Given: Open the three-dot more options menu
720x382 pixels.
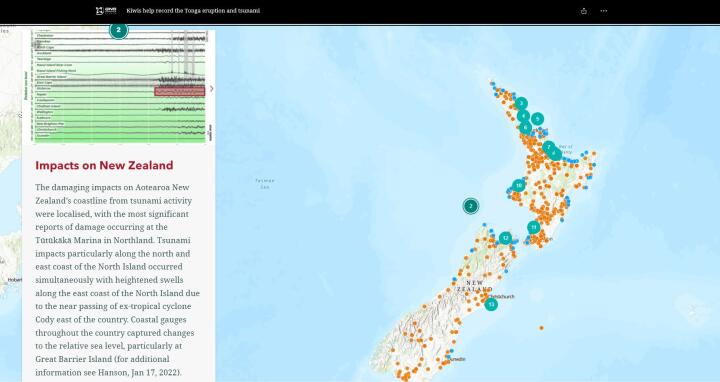Looking at the screenshot, I should click(604, 11).
